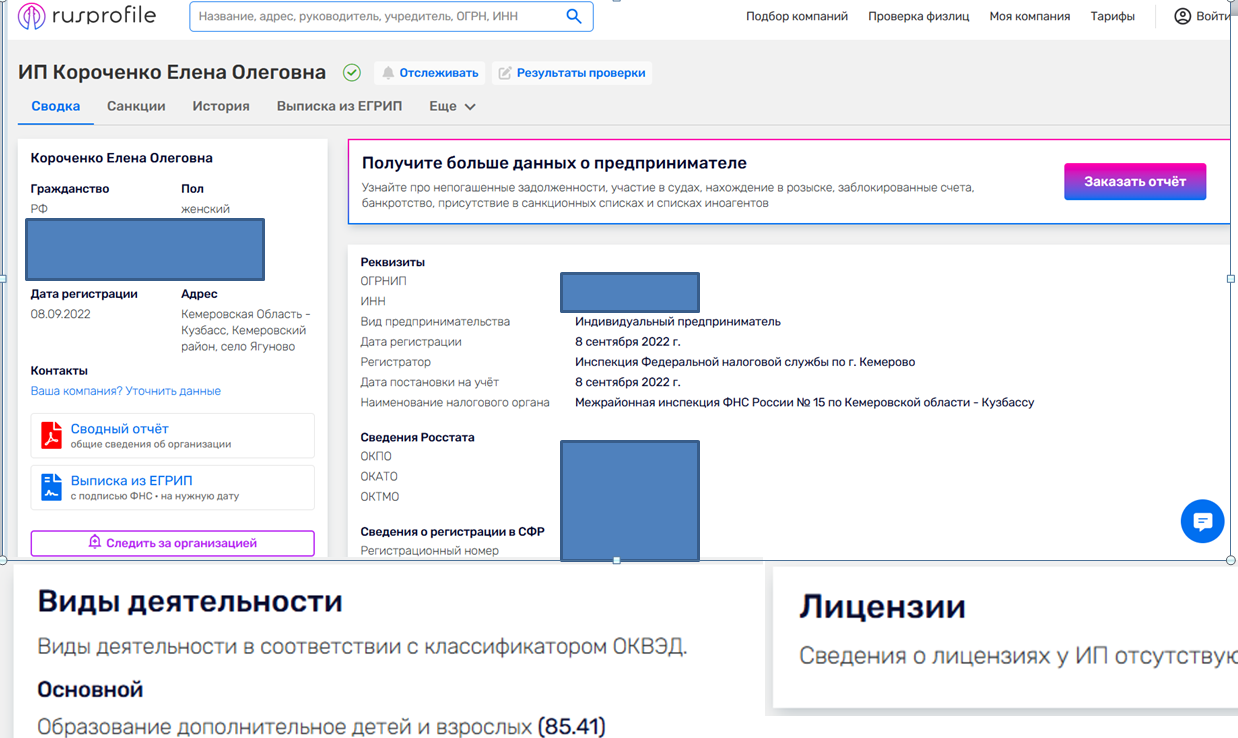
Task: Expand the Еще dropdown menu
Action: [x=452, y=106]
